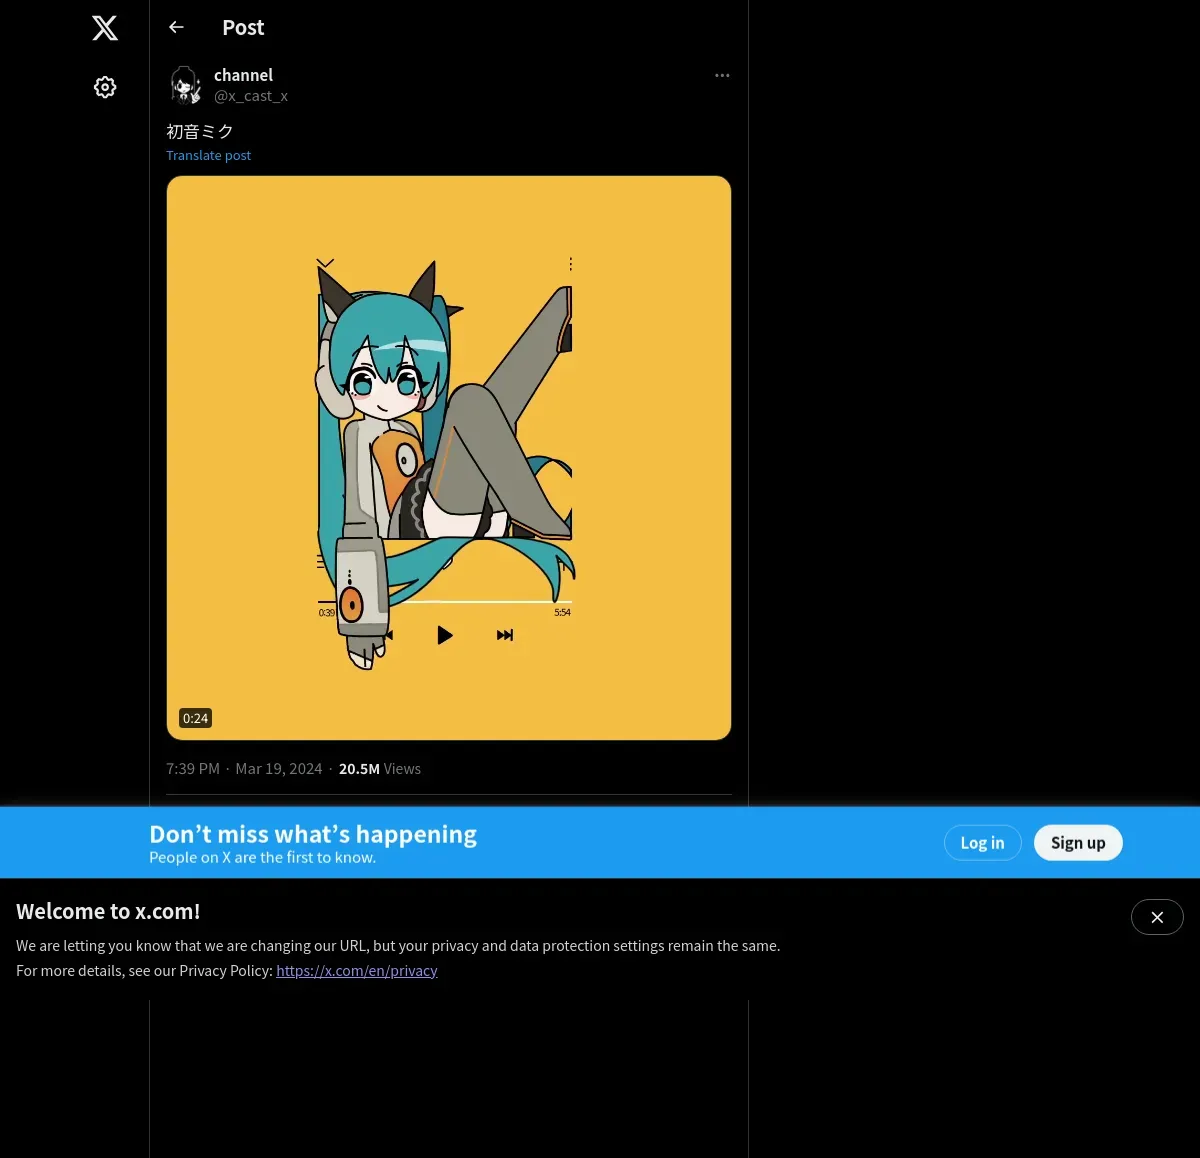Click the channel profile avatar
The width and height of the screenshot is (1200, 1158).
186,85
